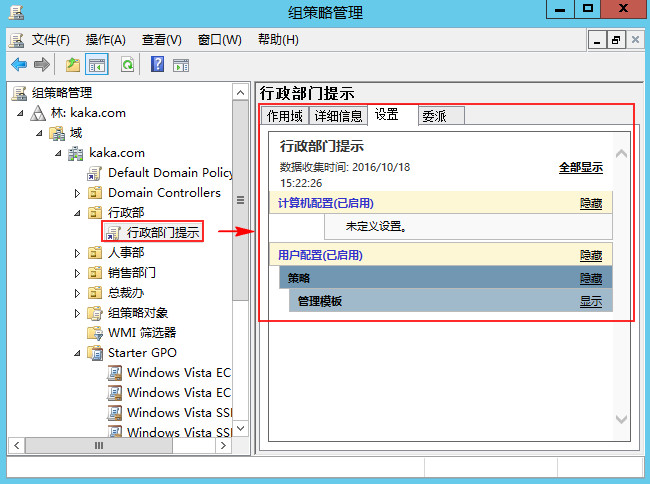Click the Starter GPO folder icon

95,353
